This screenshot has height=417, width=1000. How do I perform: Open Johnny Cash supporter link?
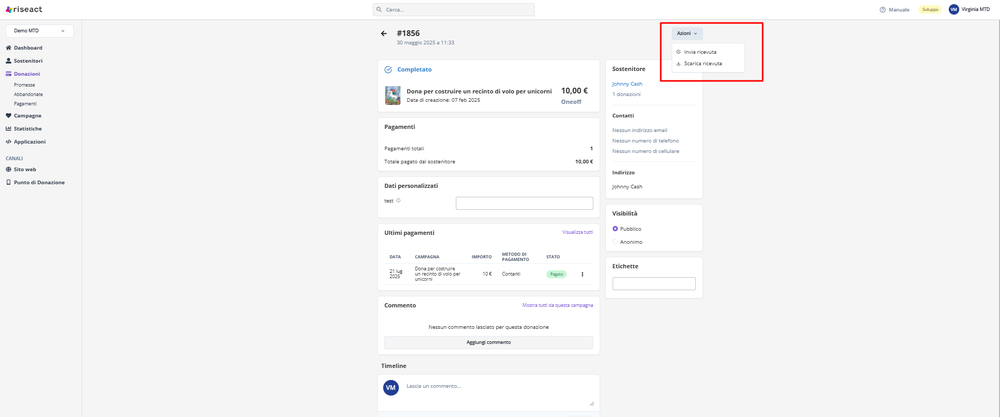tap(627, 84)
